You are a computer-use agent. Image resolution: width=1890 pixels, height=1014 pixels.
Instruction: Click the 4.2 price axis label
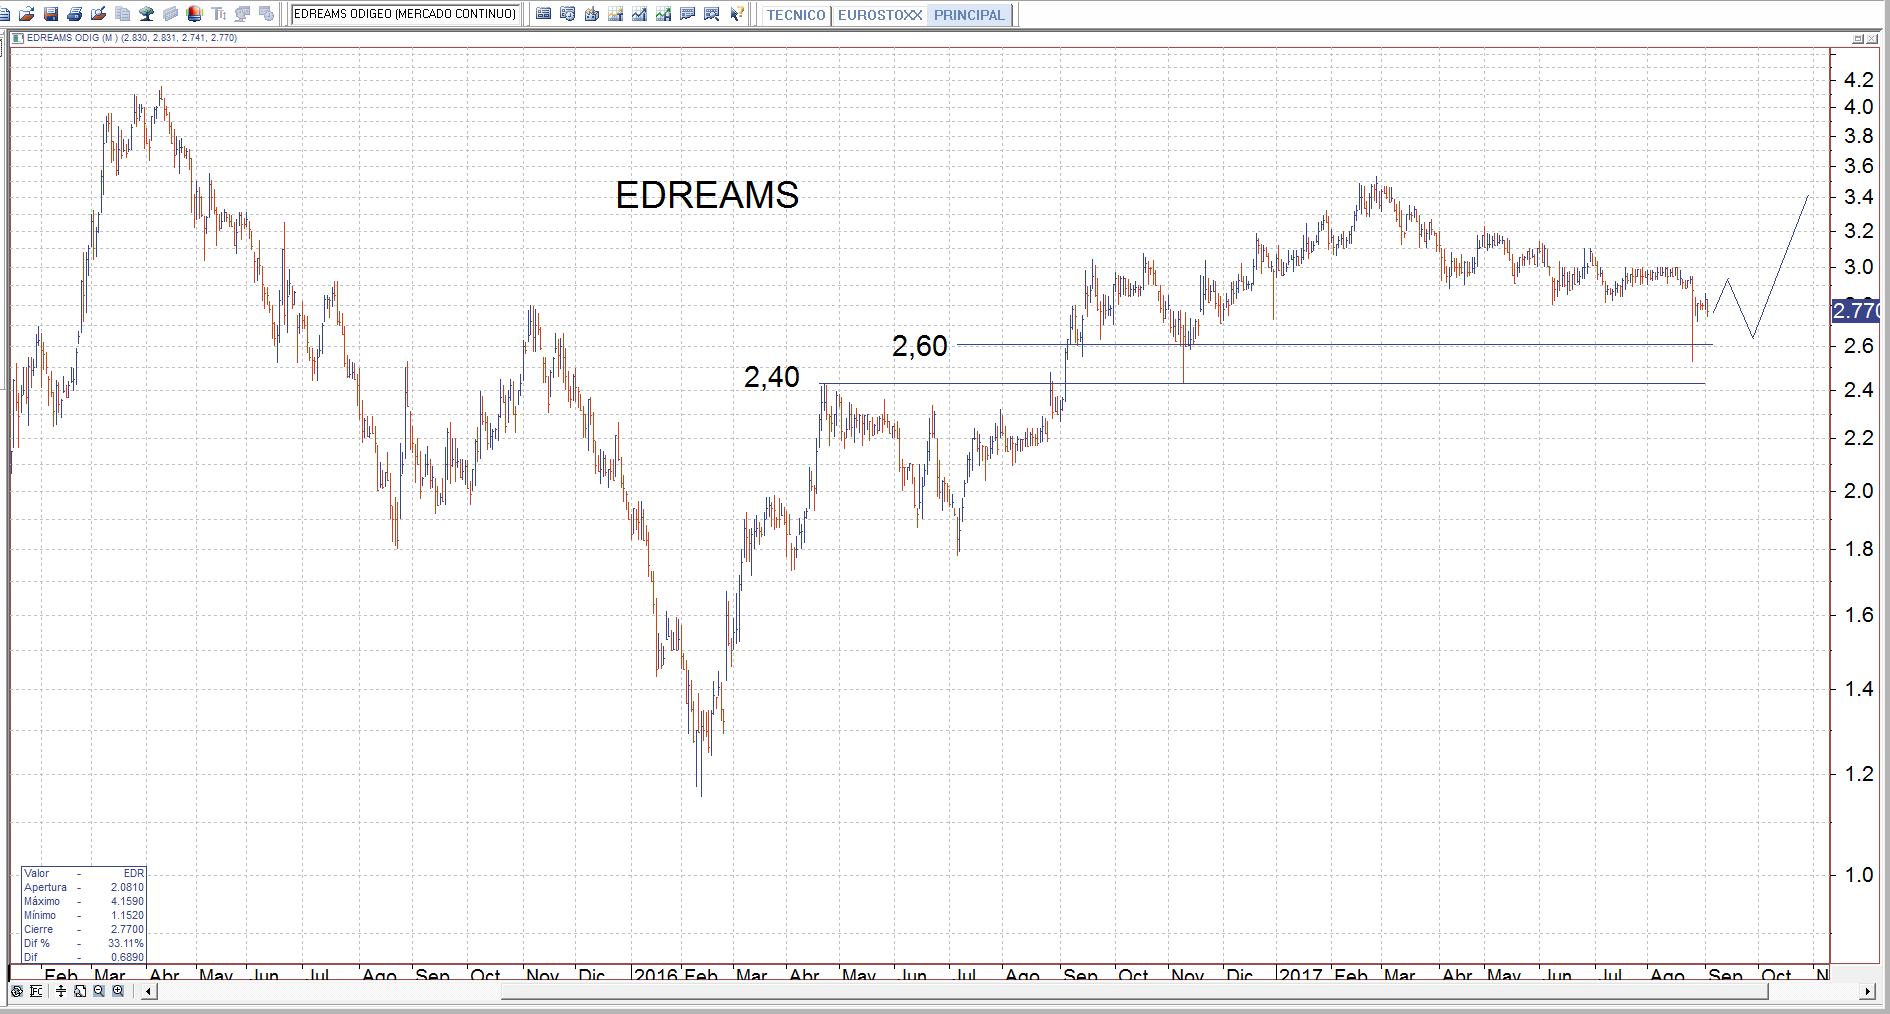[1858, 80]
